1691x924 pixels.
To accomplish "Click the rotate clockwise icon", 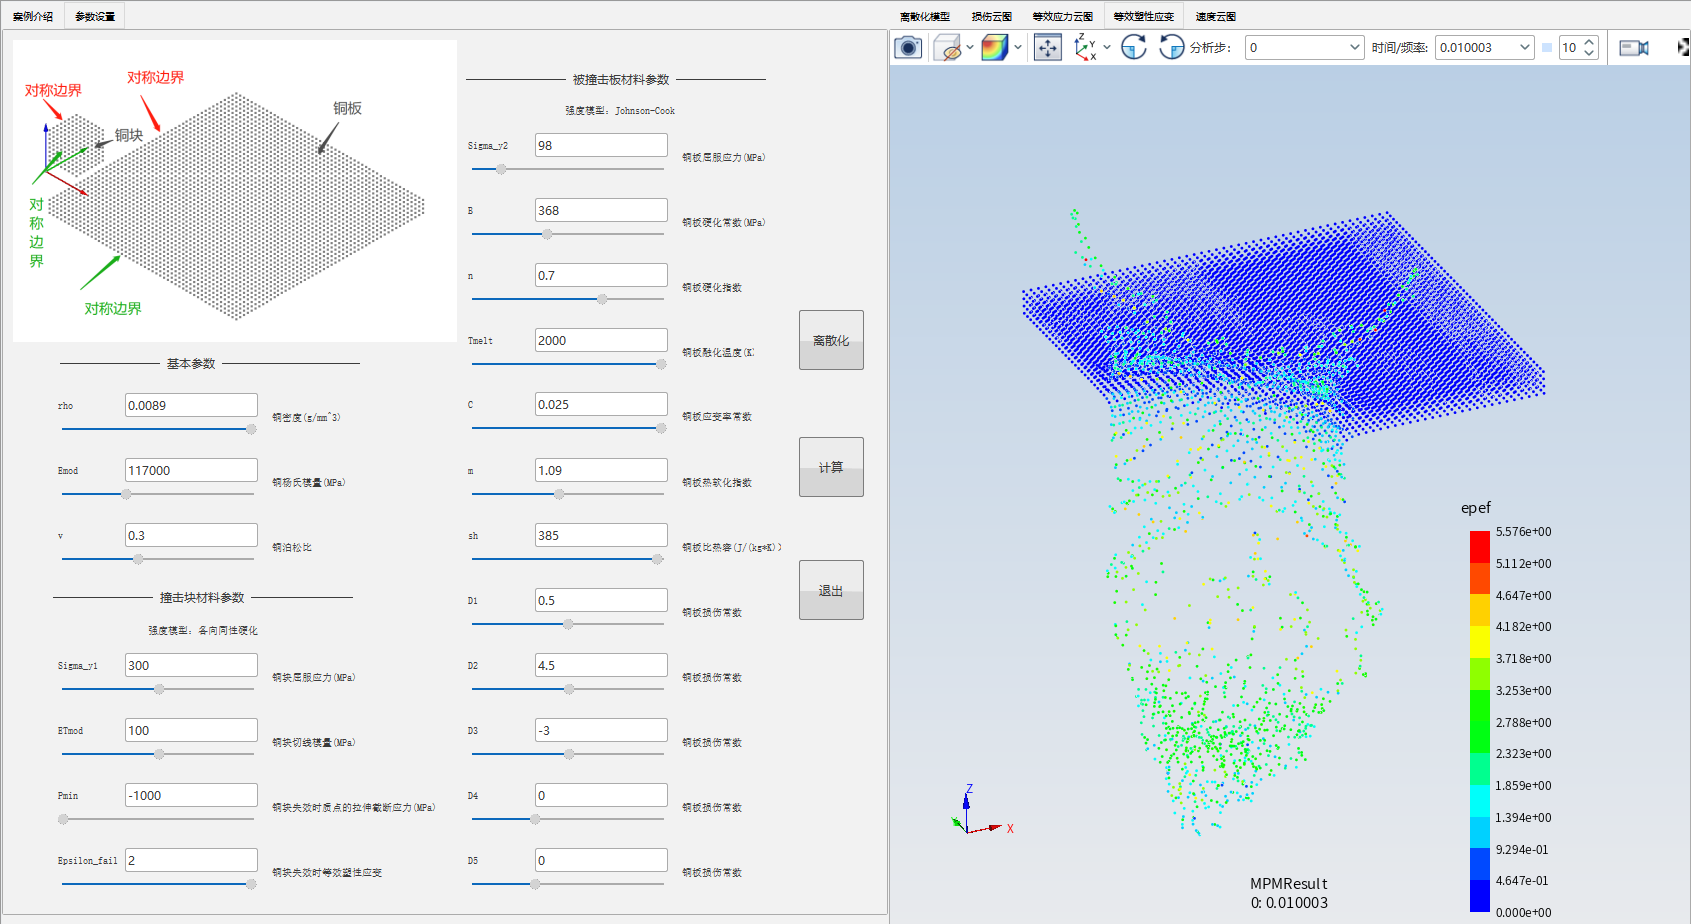I will tap(1133, 47).
